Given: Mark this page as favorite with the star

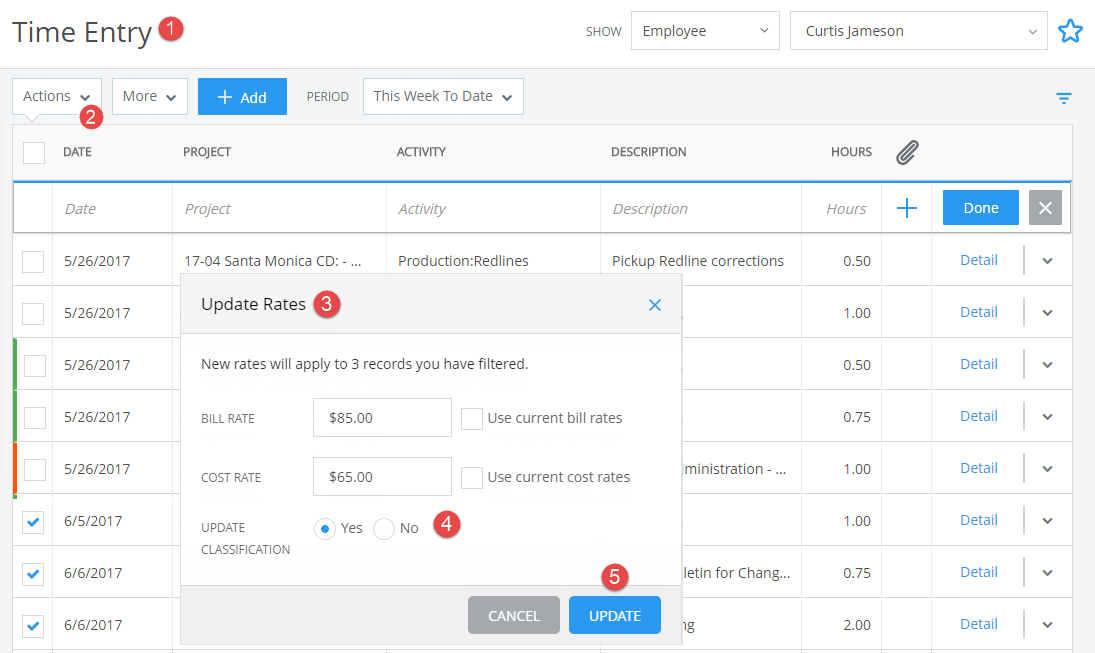Looking at the screenshot, I should (x=1070, y=31).
